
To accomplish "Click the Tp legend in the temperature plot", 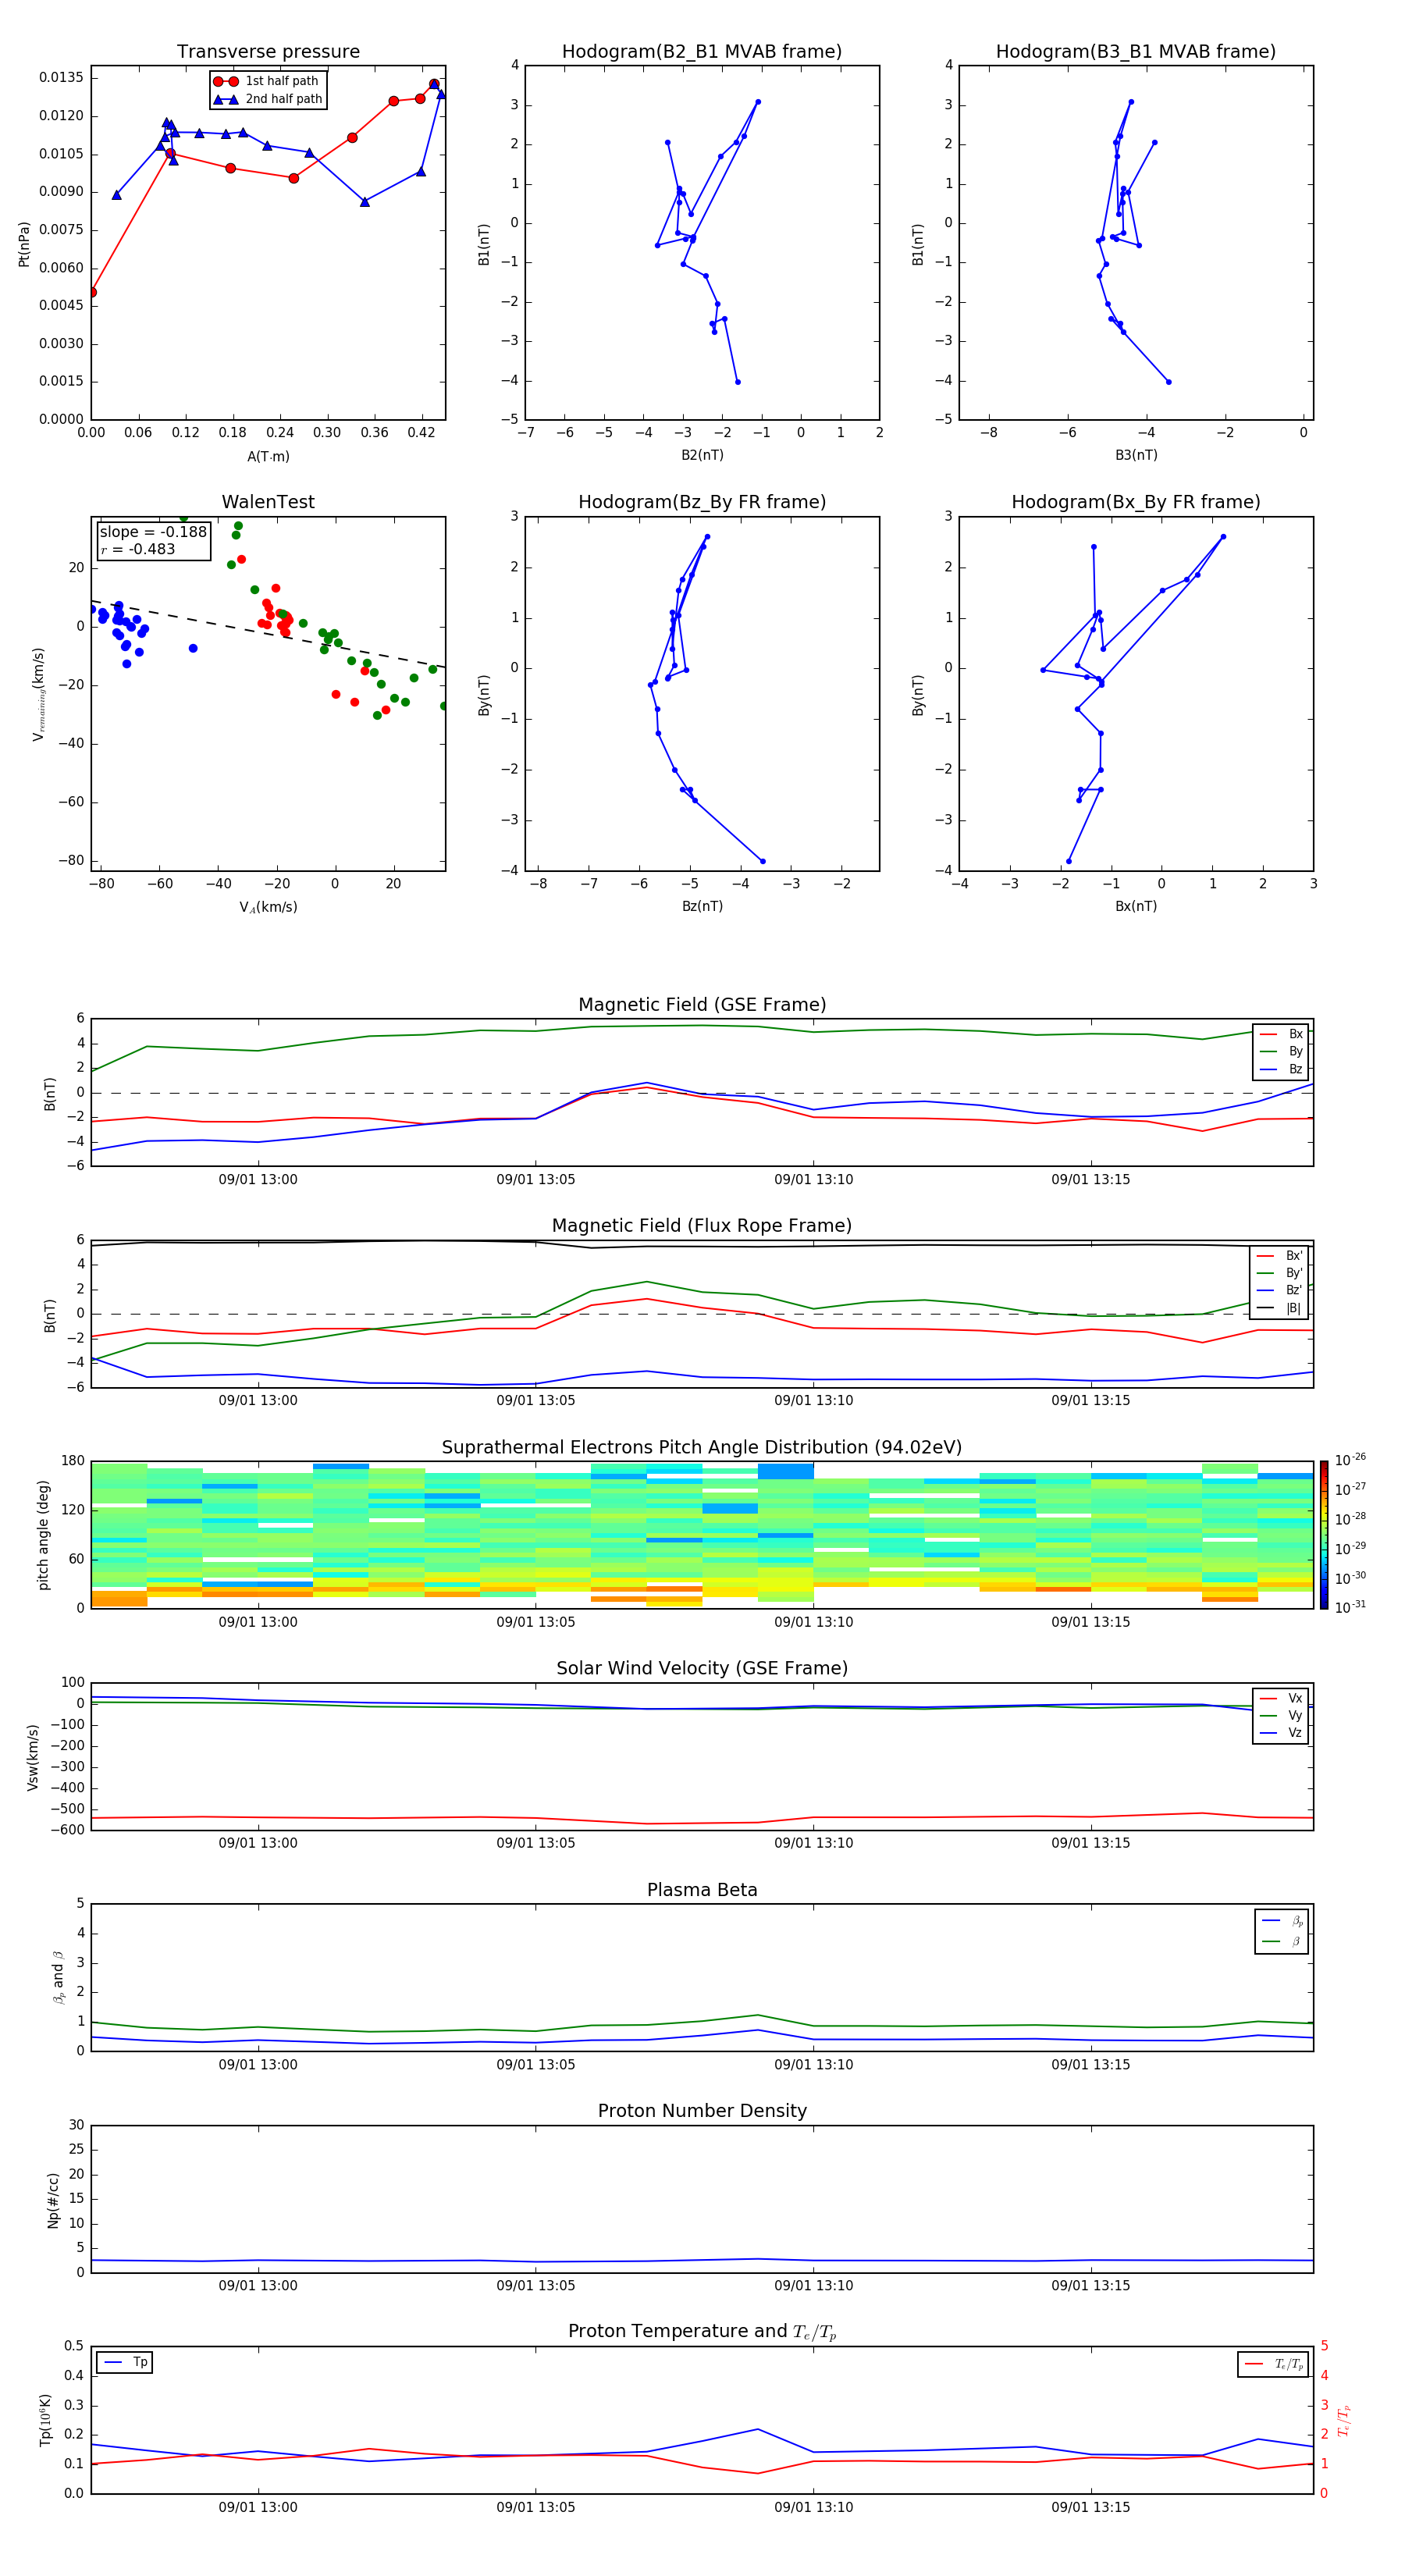I will pyautogui.click(x=124, y=2362).
